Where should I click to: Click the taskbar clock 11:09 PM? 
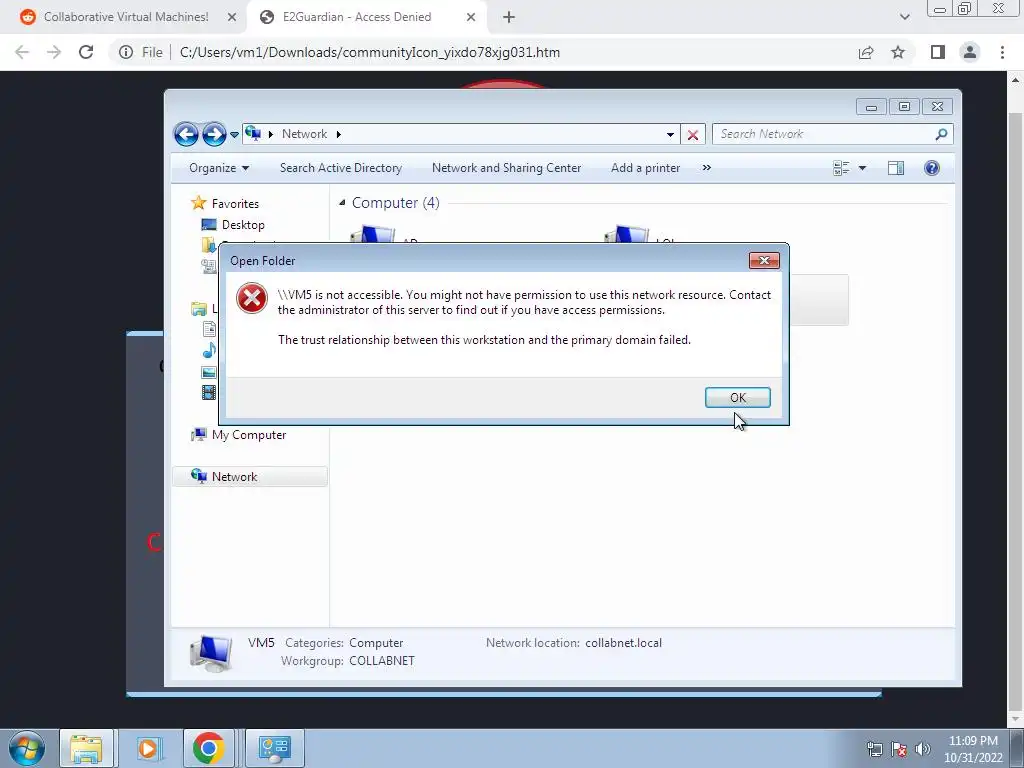(973, 741)
